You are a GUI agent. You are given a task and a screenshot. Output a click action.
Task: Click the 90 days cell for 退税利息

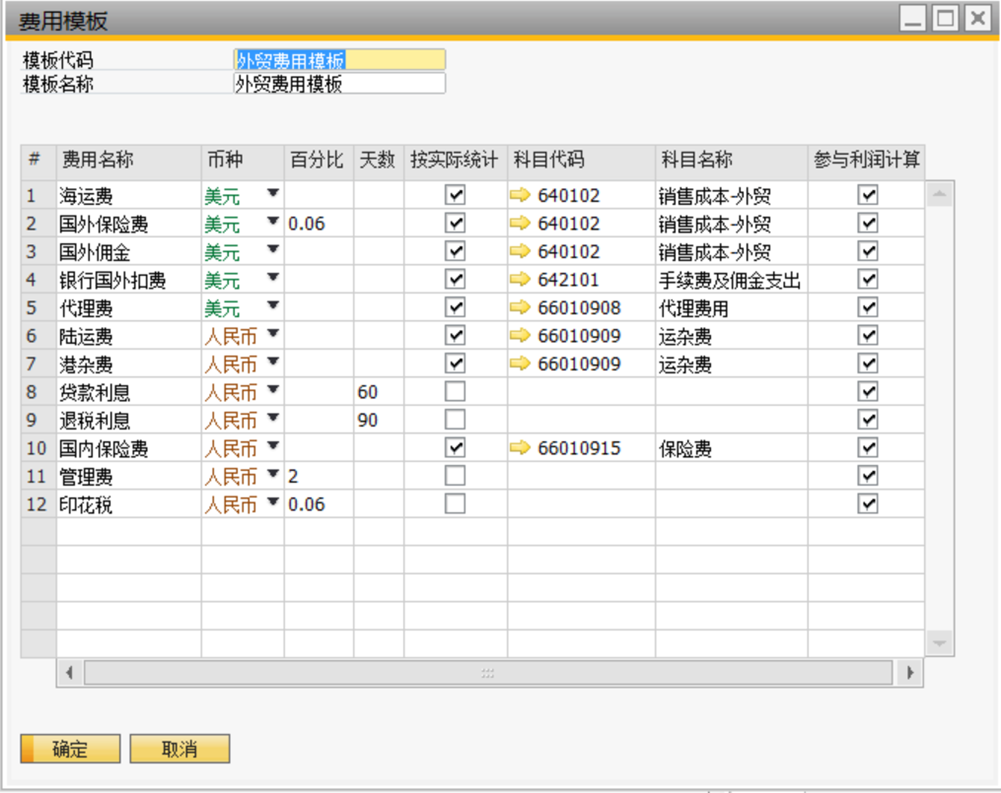(x=379, y=419)
